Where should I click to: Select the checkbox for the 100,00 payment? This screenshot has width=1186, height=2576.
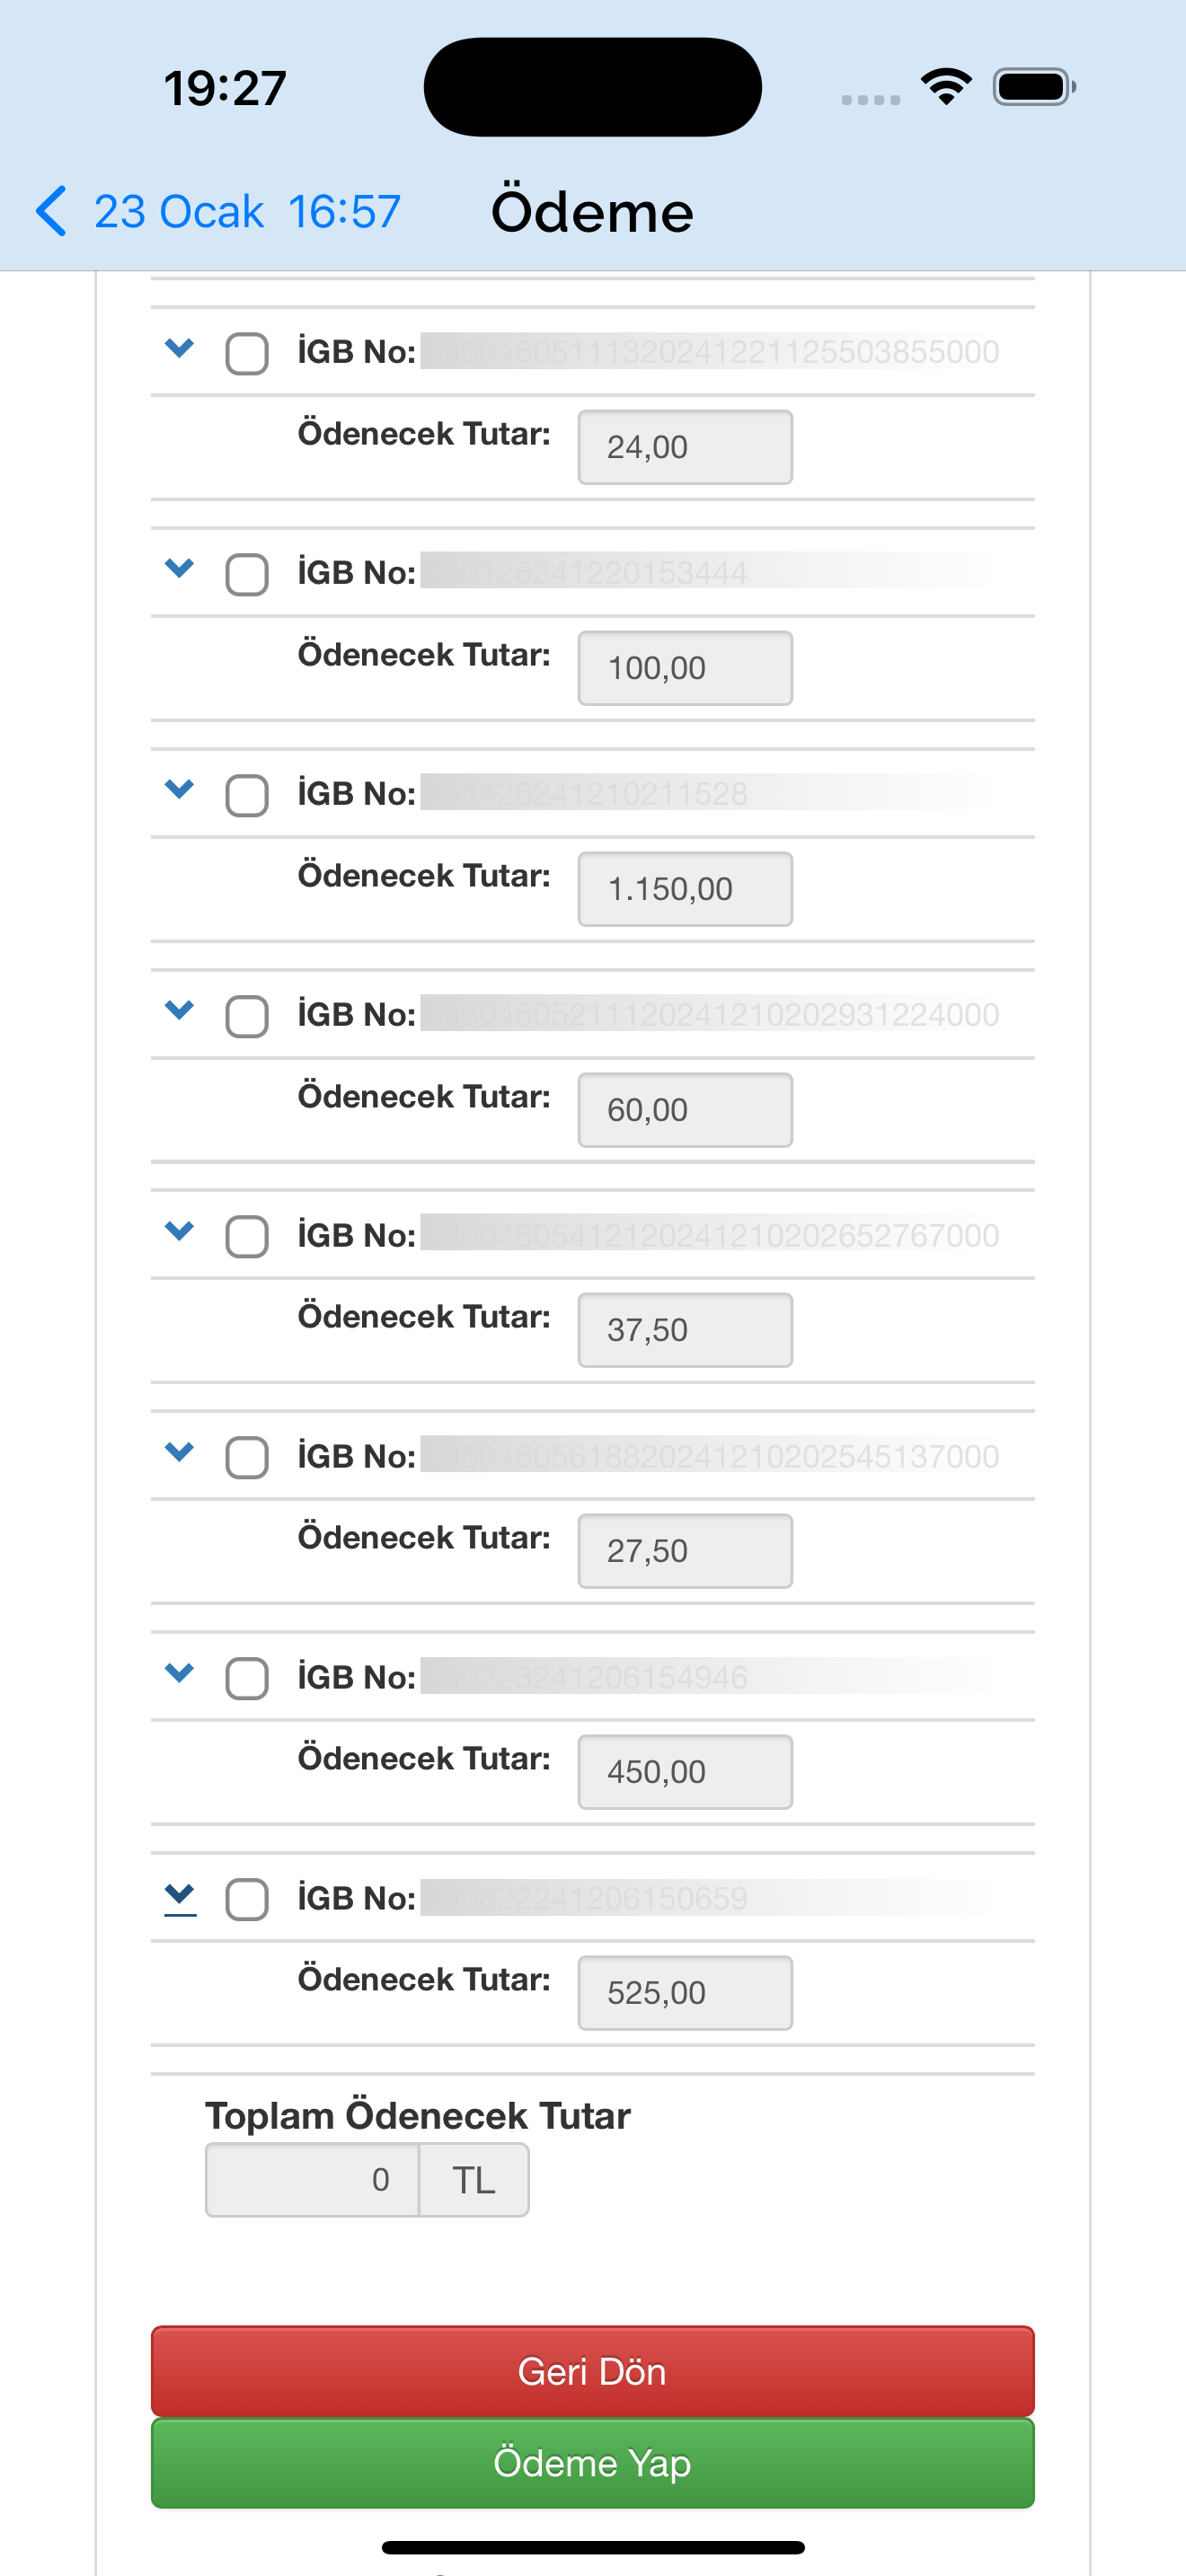coord(247,575)
